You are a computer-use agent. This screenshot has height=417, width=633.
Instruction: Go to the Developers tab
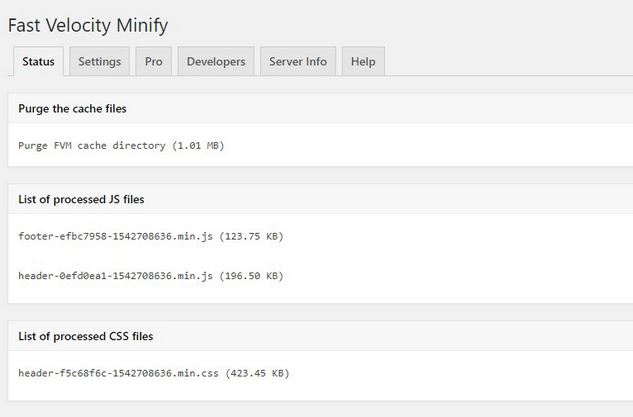[216, 61]
